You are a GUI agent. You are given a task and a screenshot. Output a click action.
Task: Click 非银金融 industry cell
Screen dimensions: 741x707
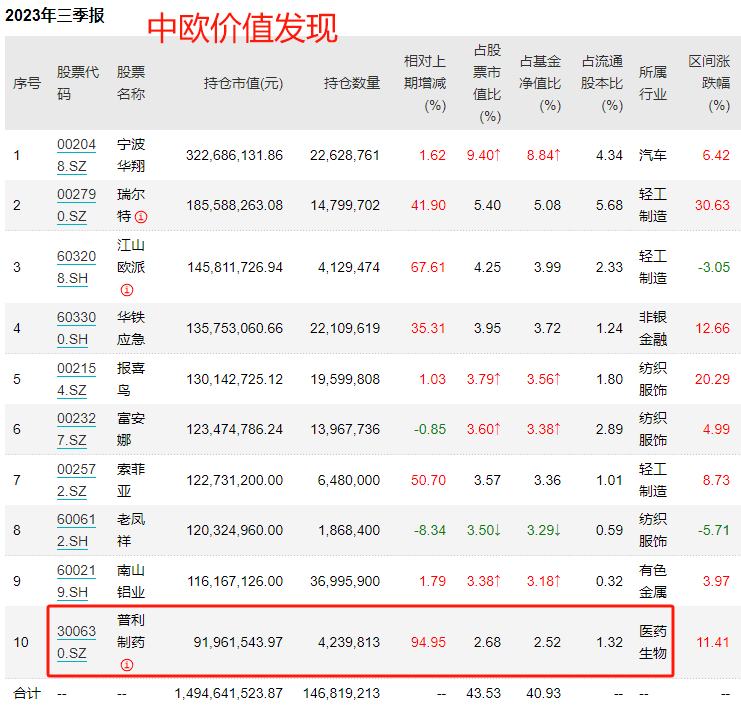[x=653, y=328]
